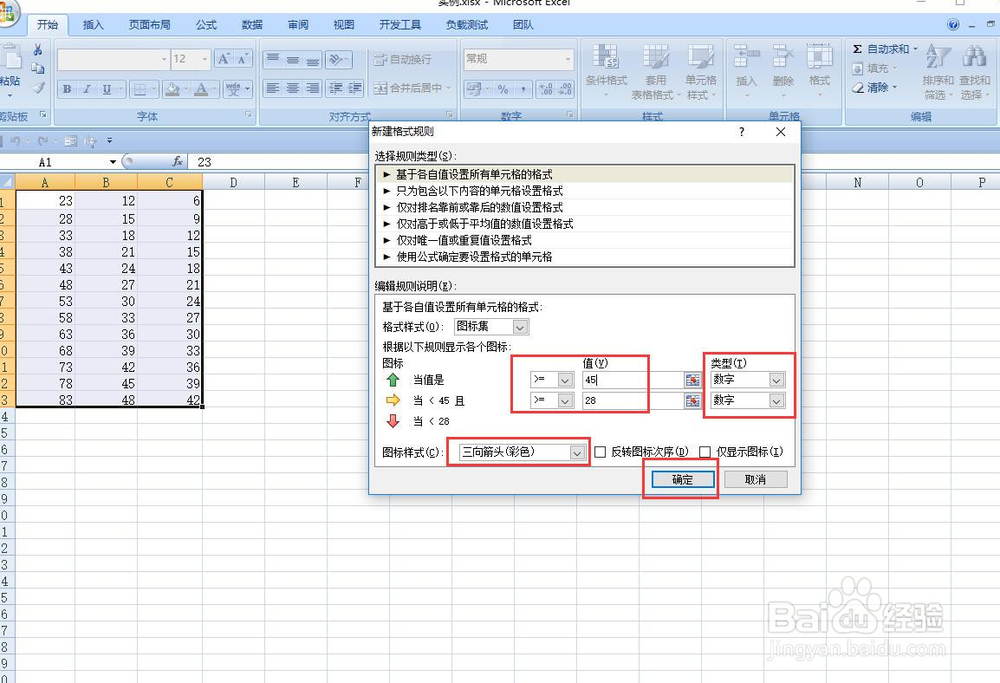Click the Insert cells 插入 icon
Viewport: 1000px width, 683px height.
tap(746, 71)
